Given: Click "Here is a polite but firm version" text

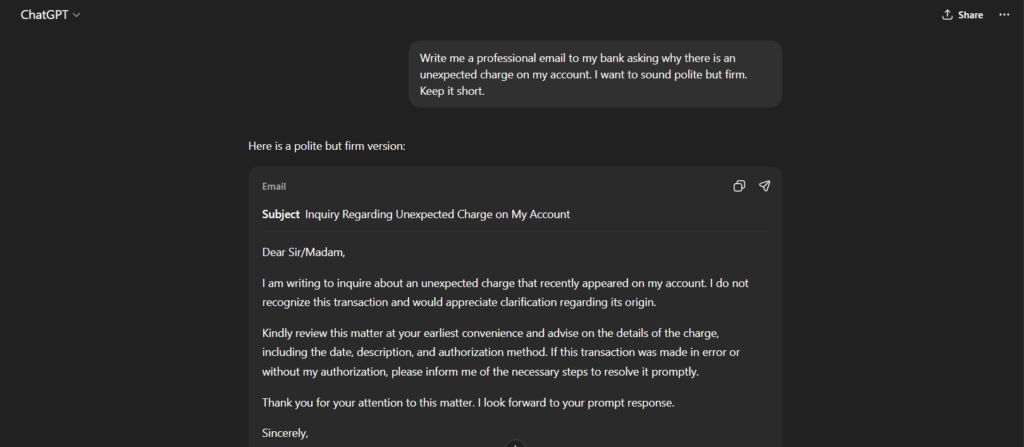Looking at the screenshot, I should click(x=326, y=146).
